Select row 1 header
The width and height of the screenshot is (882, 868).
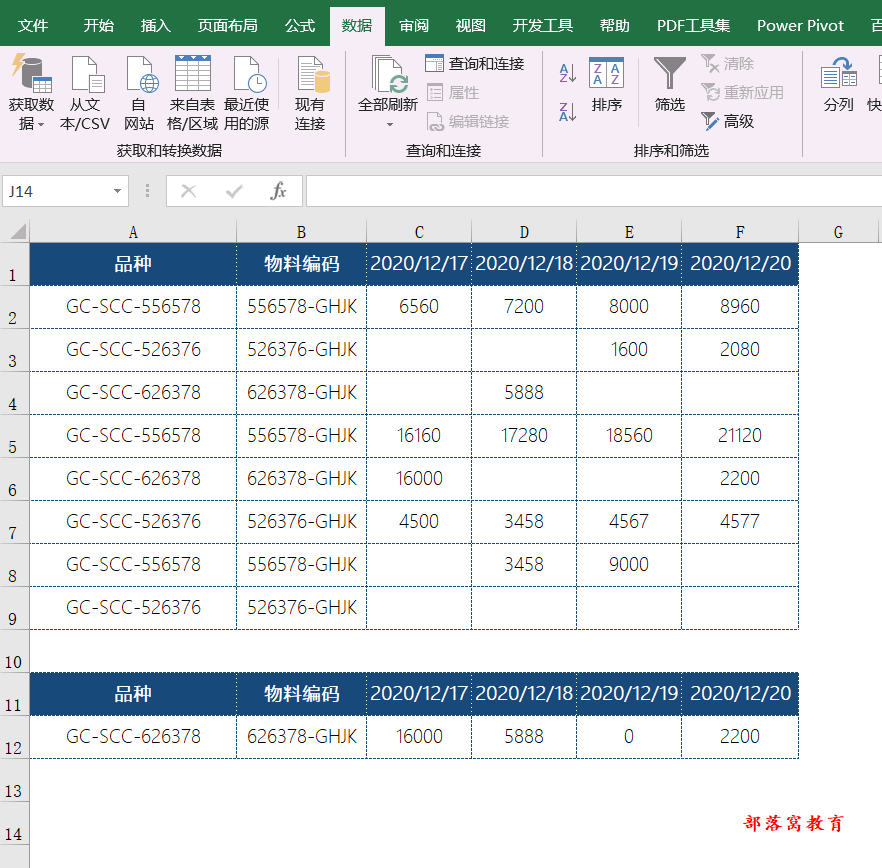pyautogui.click(x=14, y=264)
